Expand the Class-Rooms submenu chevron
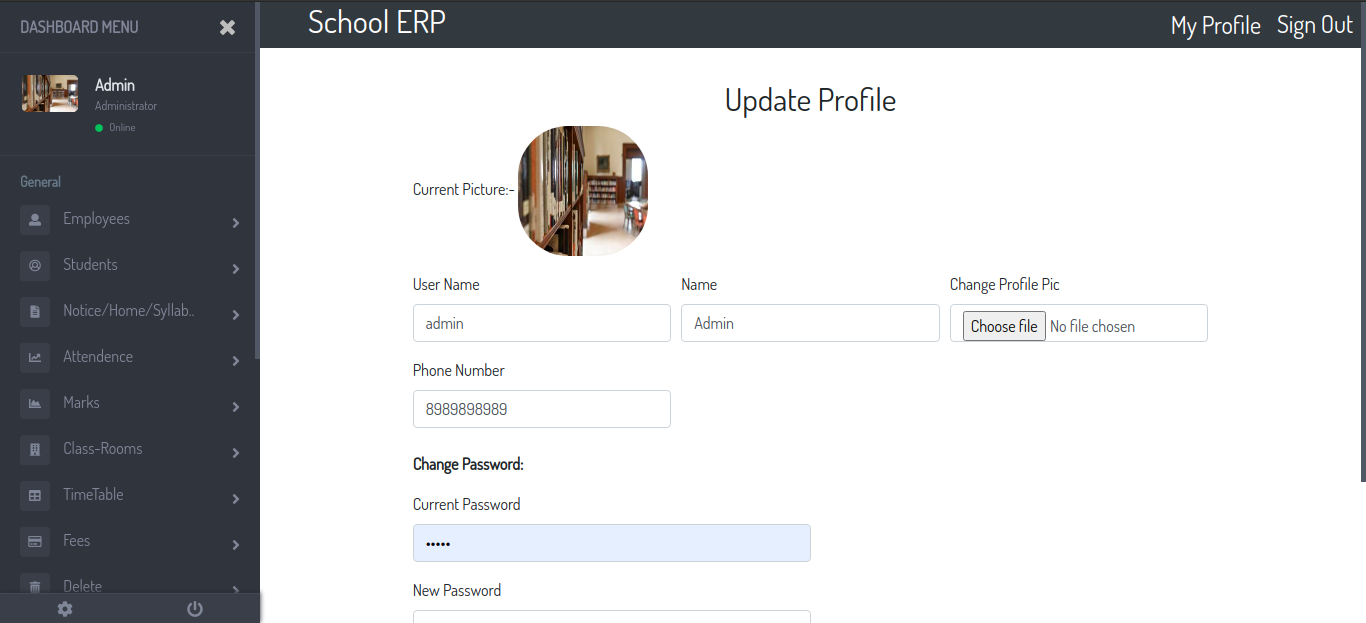 tap(236, 453)
